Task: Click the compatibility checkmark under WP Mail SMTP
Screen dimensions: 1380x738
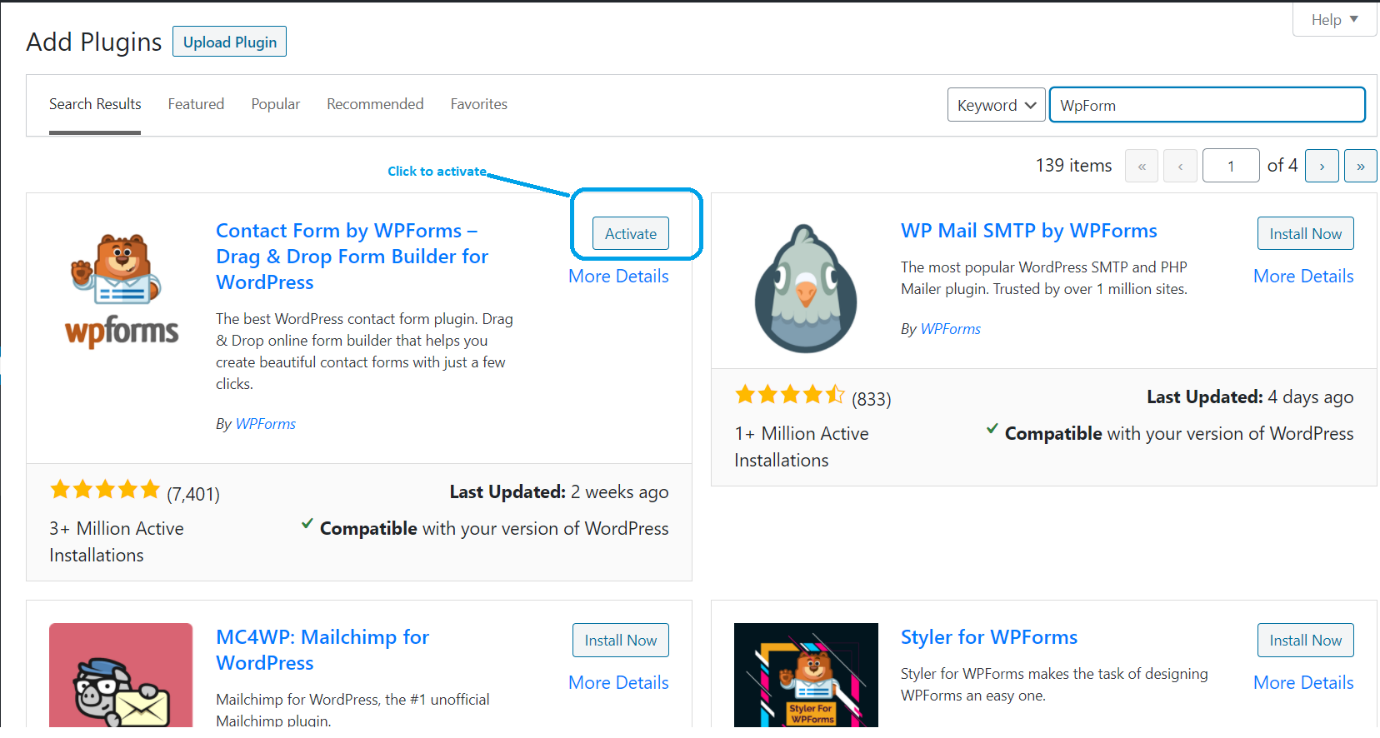Action: tap(992, 429)
